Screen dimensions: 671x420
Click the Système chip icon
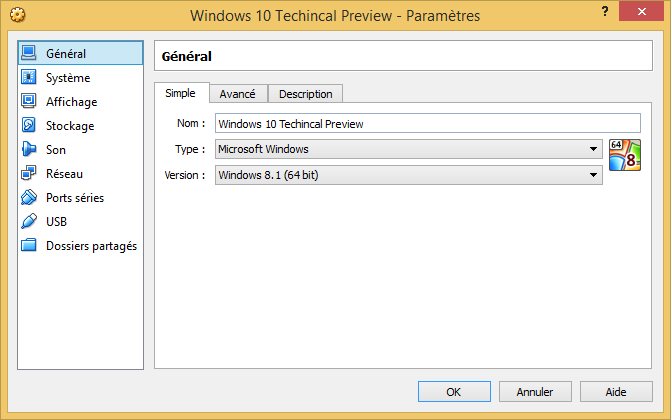(x=29, y=77)
